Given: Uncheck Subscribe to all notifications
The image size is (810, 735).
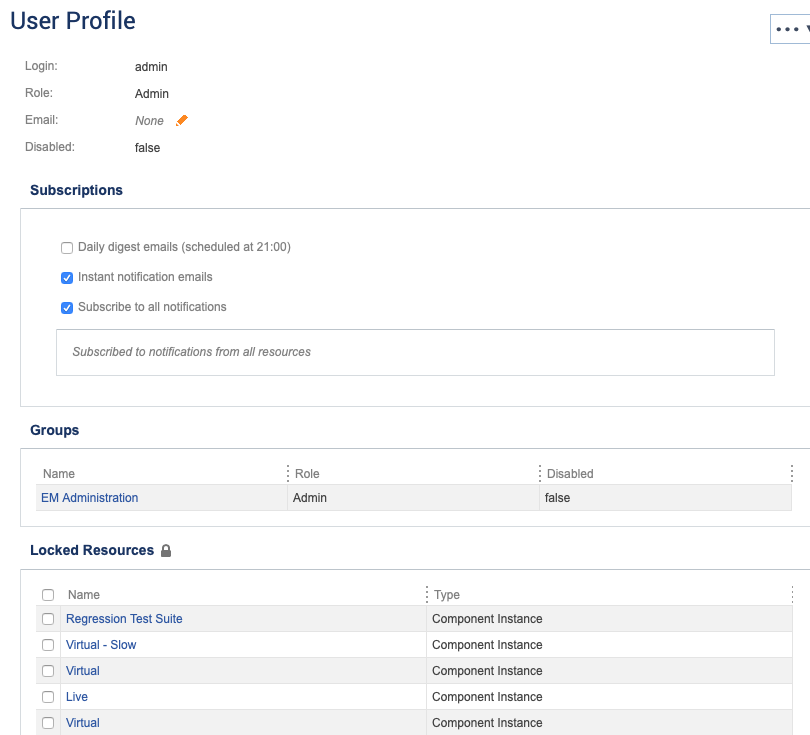Looking at the screenshot, I should pos(67,308).
